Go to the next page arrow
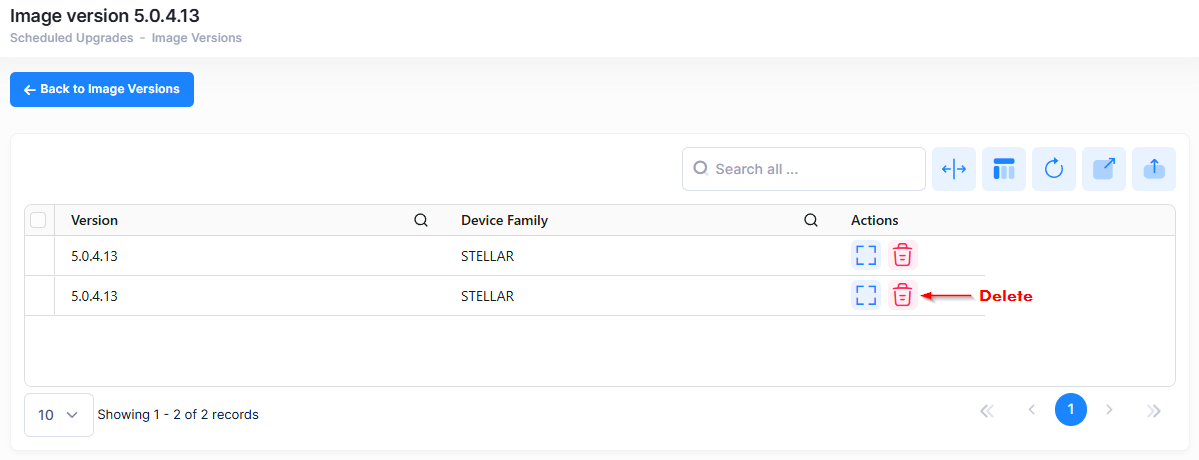The height and width of the screenshot is (460, 1199). click(x=1109, y=410)
